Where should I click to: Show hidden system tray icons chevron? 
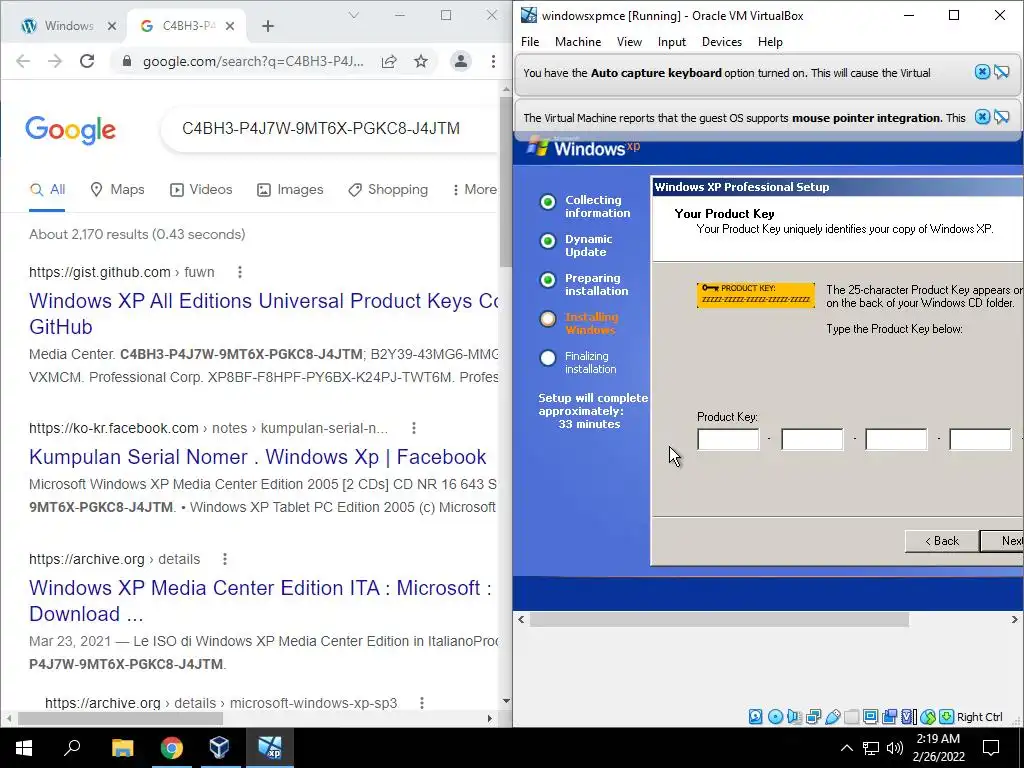846,748
